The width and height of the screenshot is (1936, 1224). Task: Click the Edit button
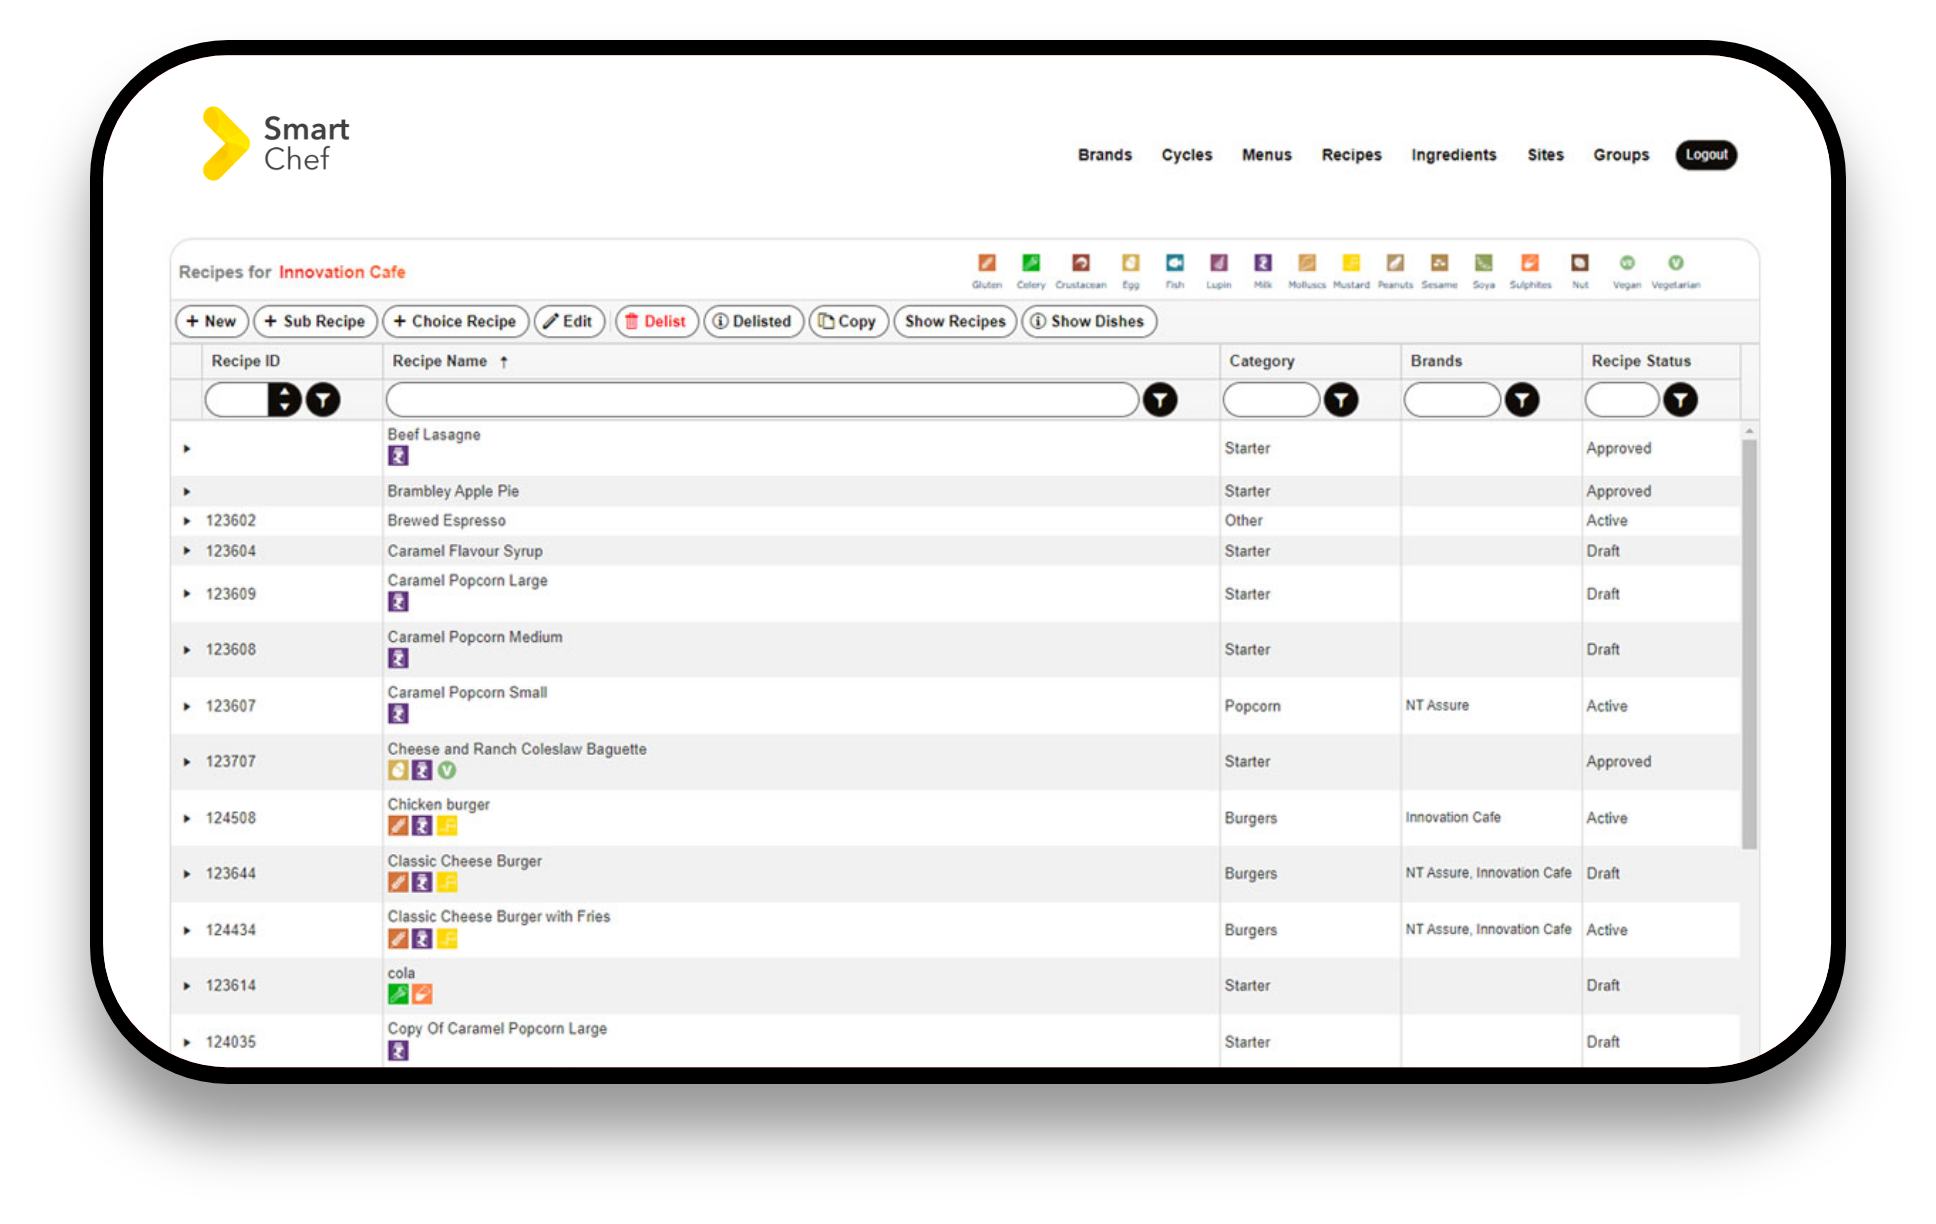pyautogui.click(x=569, y=321)
